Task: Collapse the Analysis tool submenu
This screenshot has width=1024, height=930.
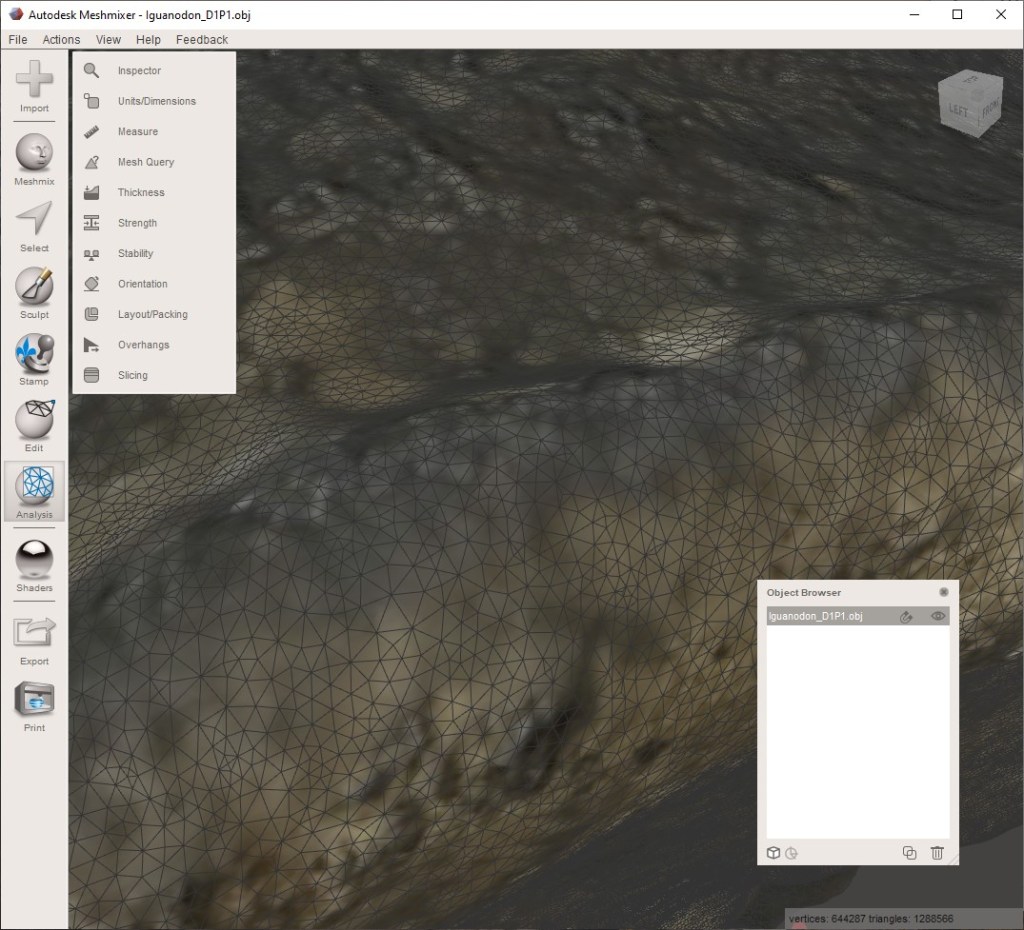Action: click(x=34, y=490)
